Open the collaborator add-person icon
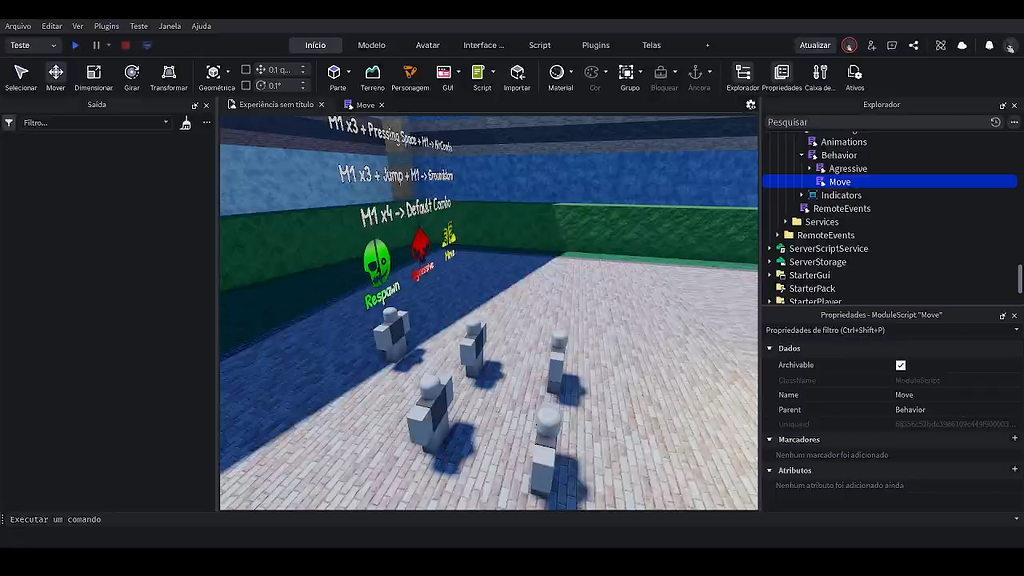This screenshot has height=576, width=1024. 871,45
